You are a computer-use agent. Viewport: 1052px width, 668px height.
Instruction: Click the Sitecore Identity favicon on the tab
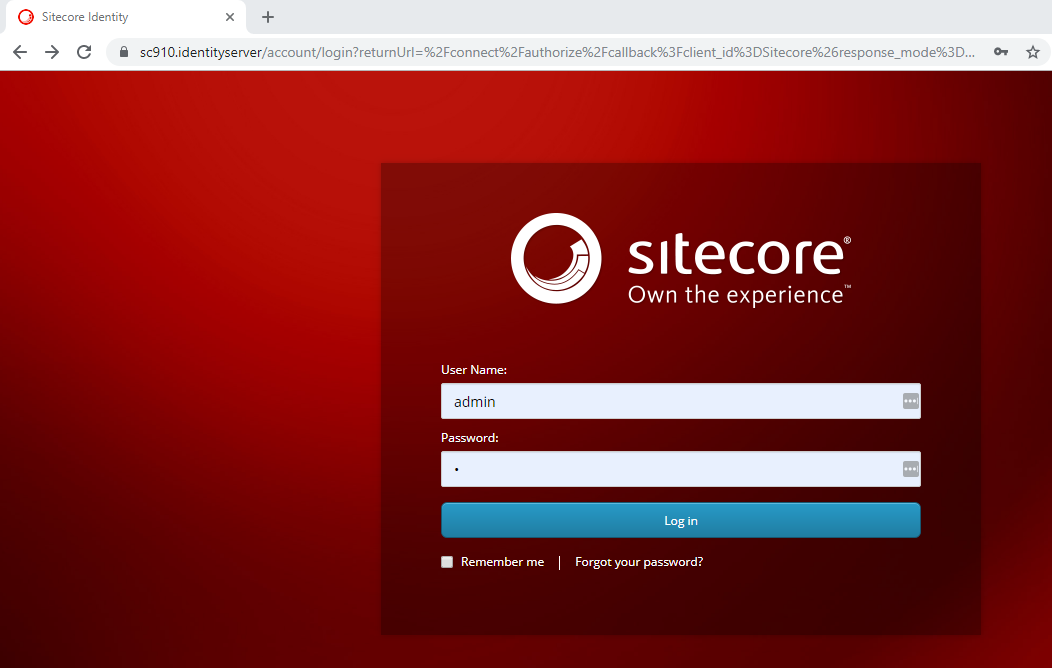pyautogui.click(x=27, y=16)
